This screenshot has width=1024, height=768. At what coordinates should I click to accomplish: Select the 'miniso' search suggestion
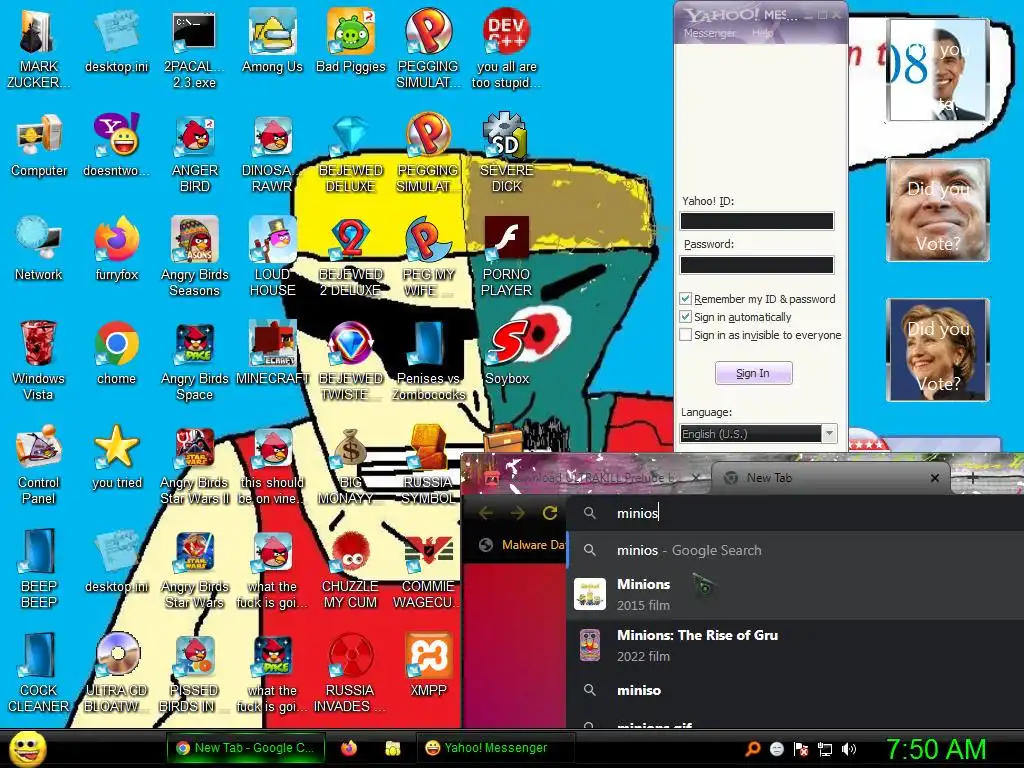click(x=795, y=690)
